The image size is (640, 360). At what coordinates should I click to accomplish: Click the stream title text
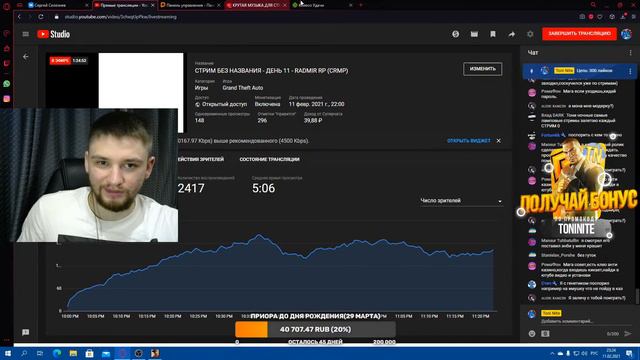click(x=271, y=71)
